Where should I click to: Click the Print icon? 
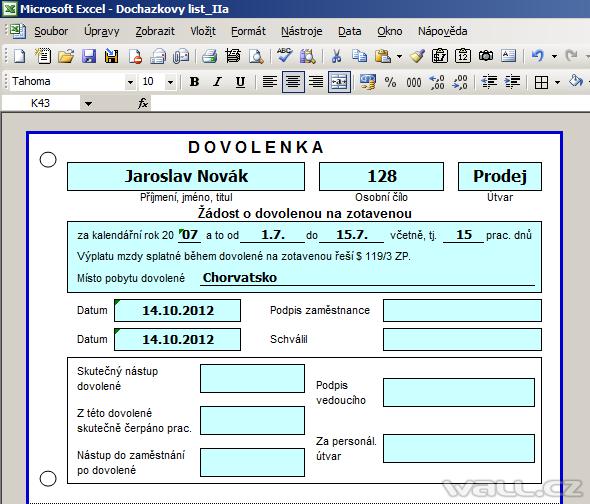click(x=210, y=56)
